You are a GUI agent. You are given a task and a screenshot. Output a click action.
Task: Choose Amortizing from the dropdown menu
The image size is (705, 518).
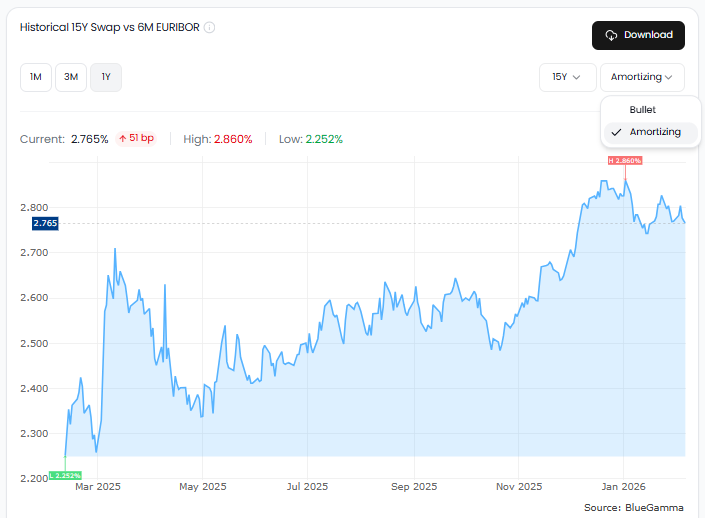(651, 132)
